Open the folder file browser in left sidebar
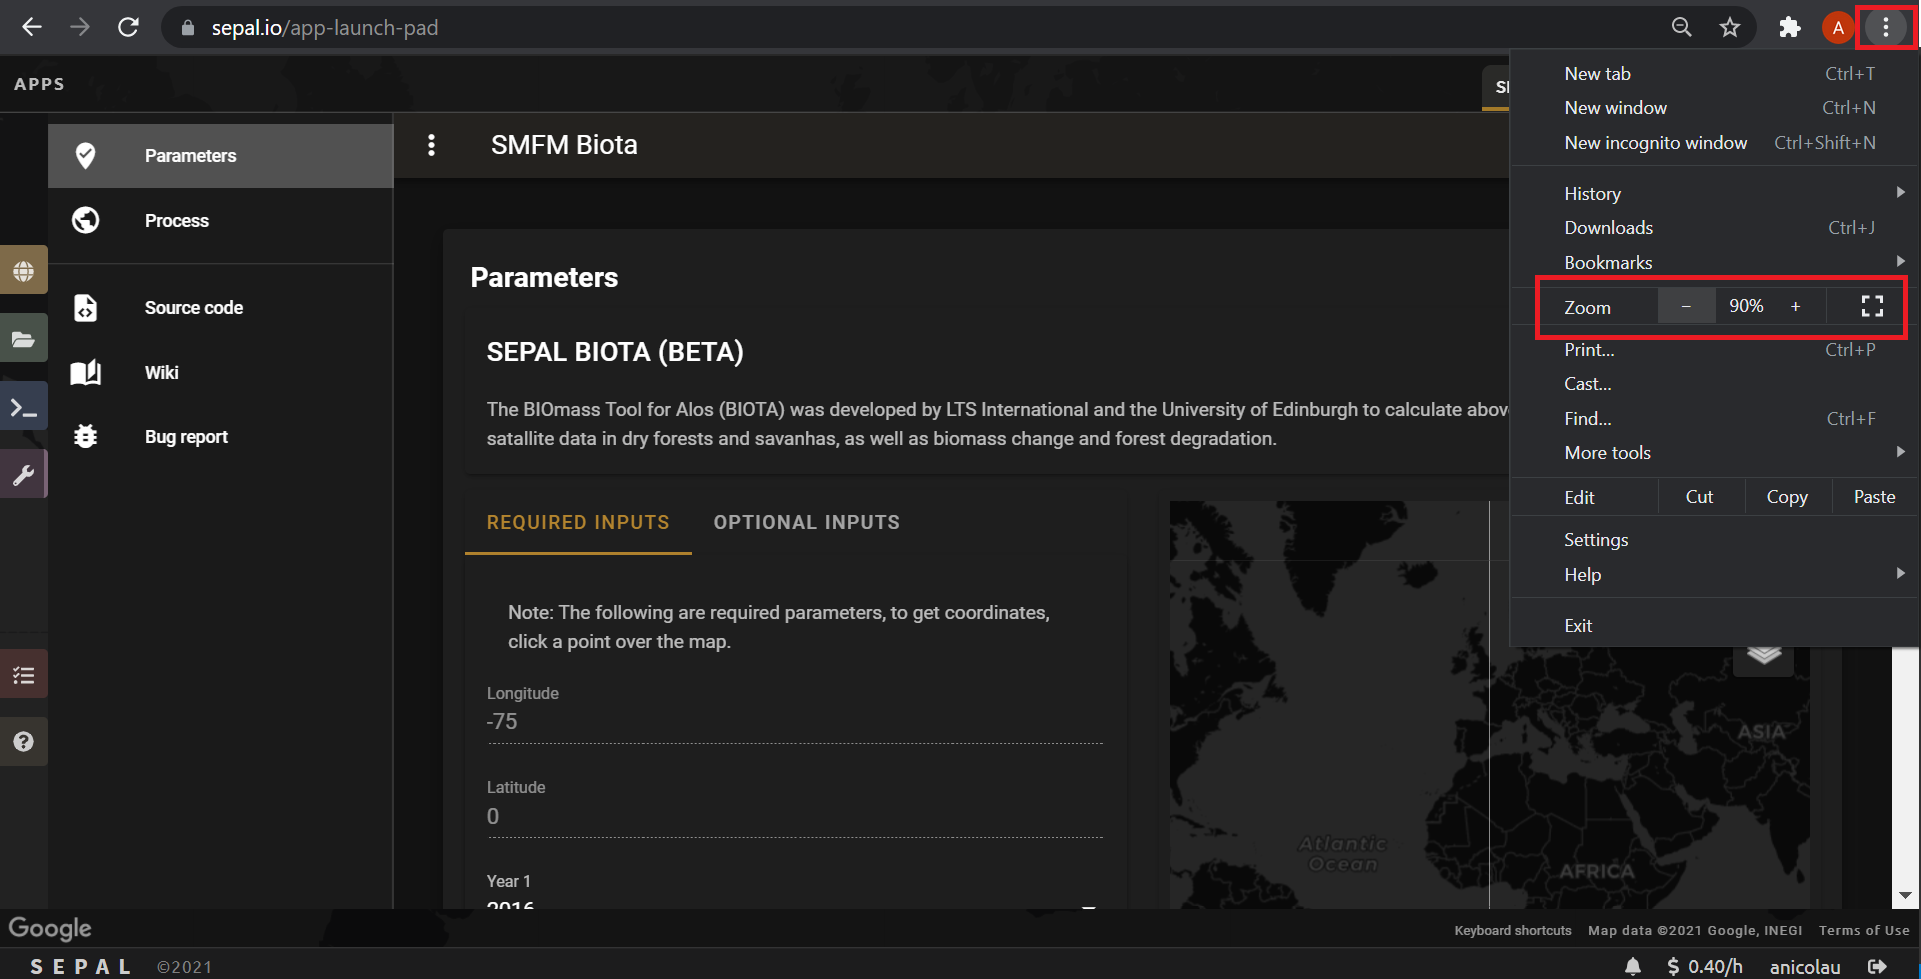1921x979 pixels. pyautogui.click(x=24, y=339)
